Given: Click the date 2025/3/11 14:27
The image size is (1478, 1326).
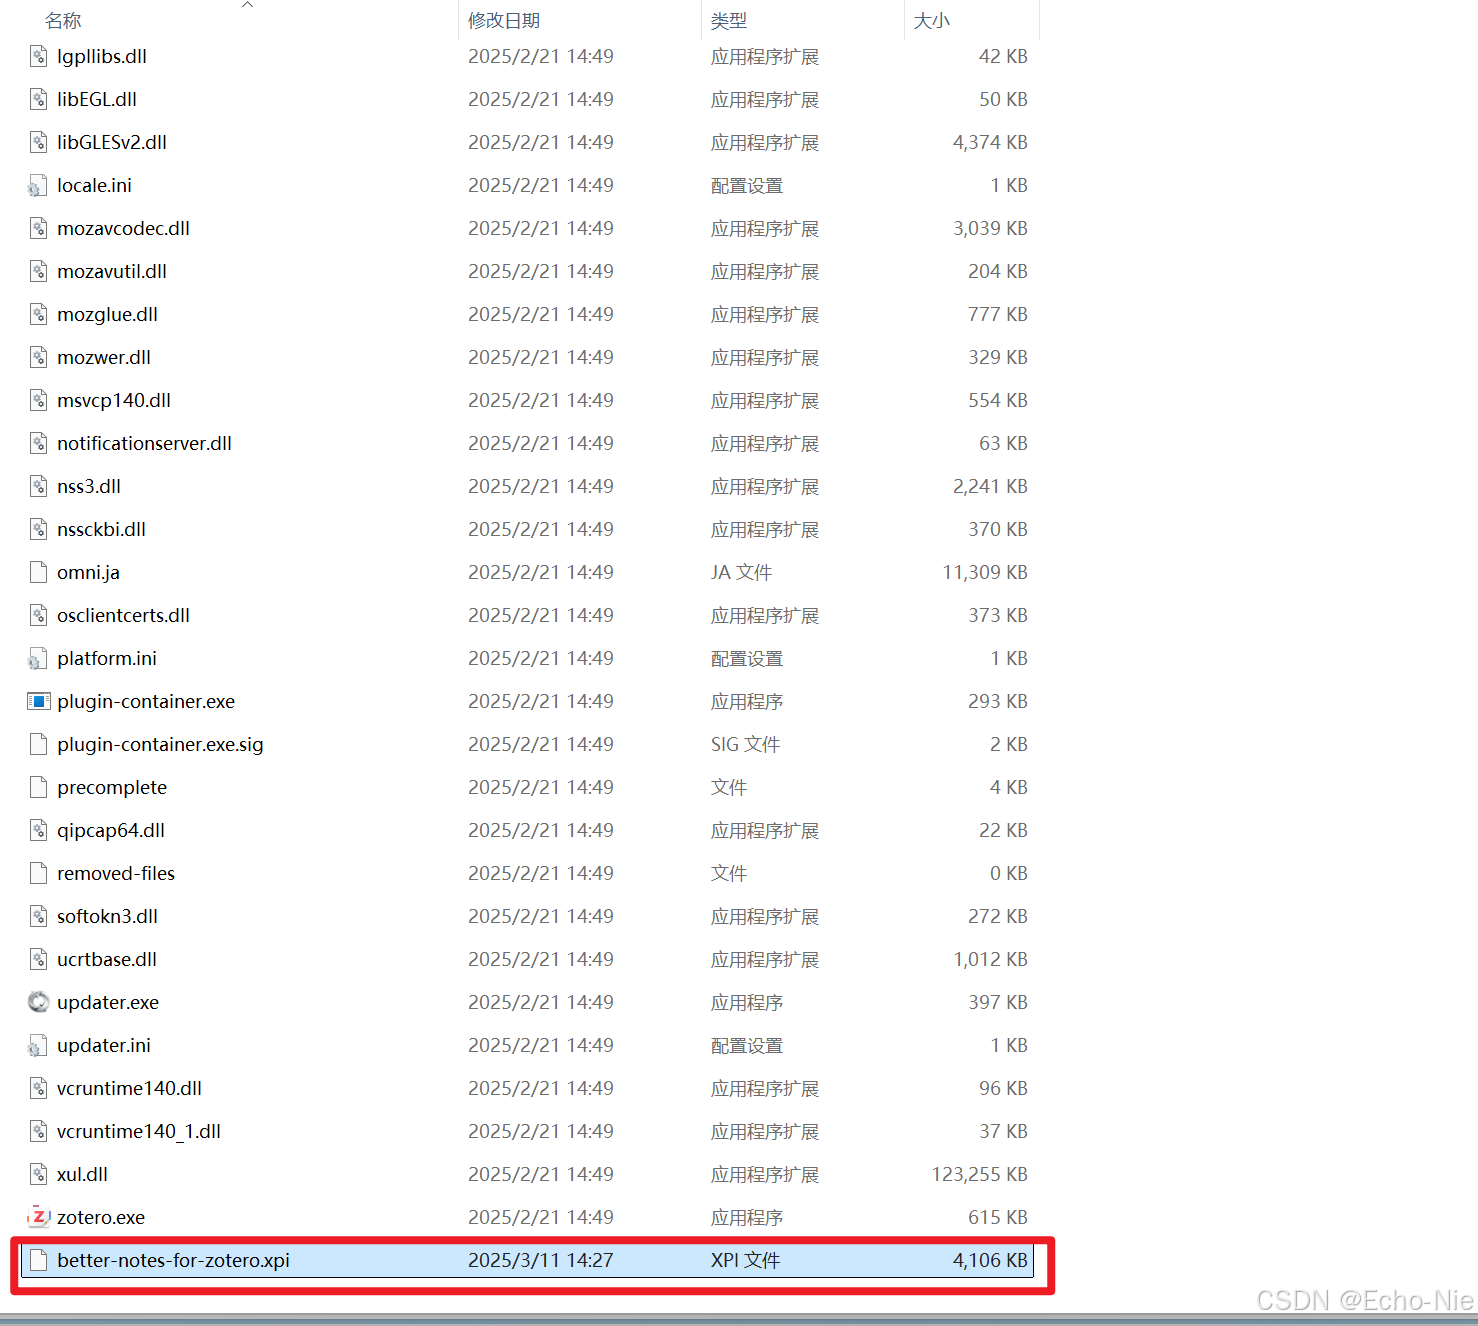Looking at the screenshot, I should (540, 1260).
